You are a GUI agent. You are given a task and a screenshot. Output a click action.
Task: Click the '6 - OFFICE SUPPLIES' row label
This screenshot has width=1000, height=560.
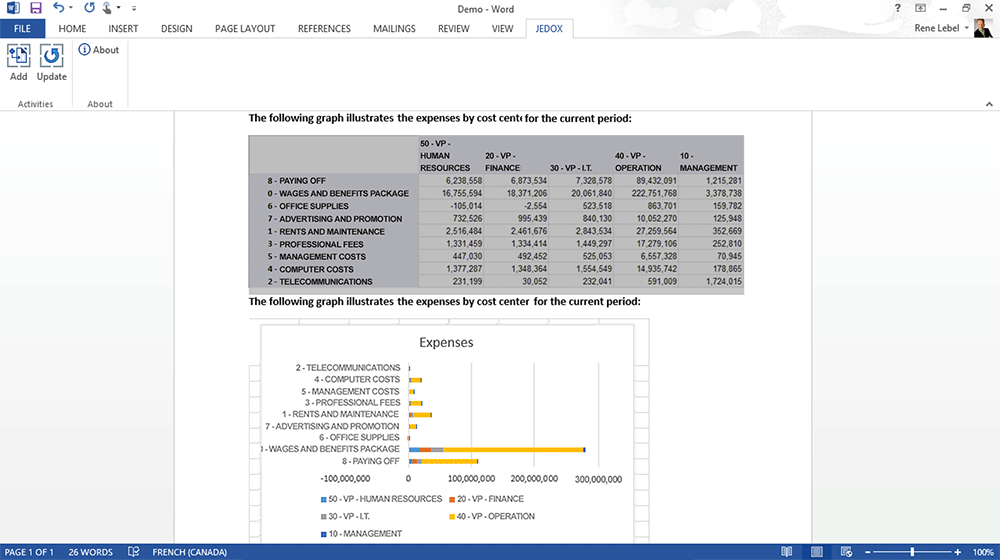point(308,206)
